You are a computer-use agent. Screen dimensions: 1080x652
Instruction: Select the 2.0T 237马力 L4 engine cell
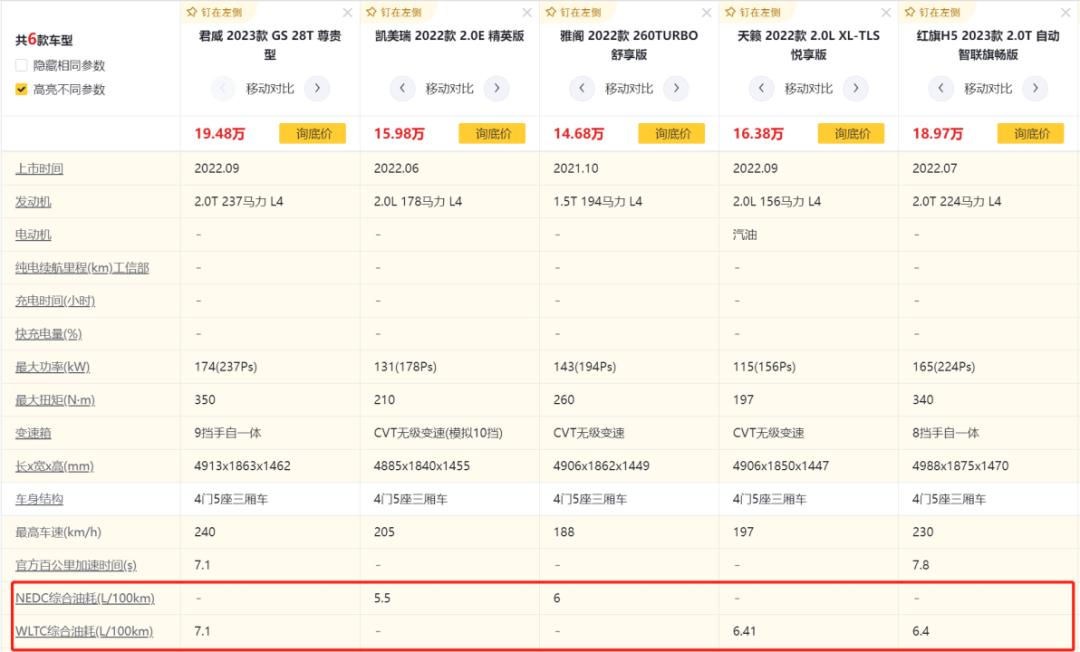238,202
